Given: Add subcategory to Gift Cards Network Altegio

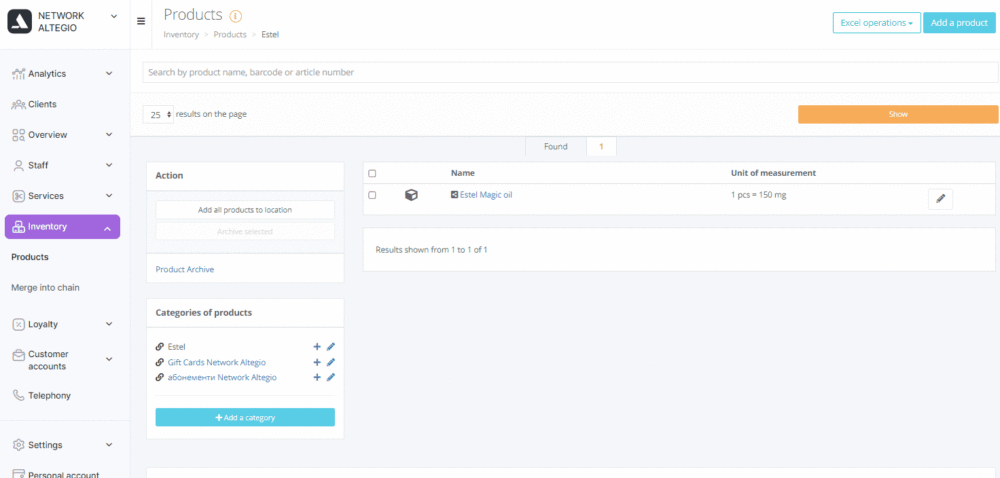Looking at the screenshot, I should tap(316, 362).
